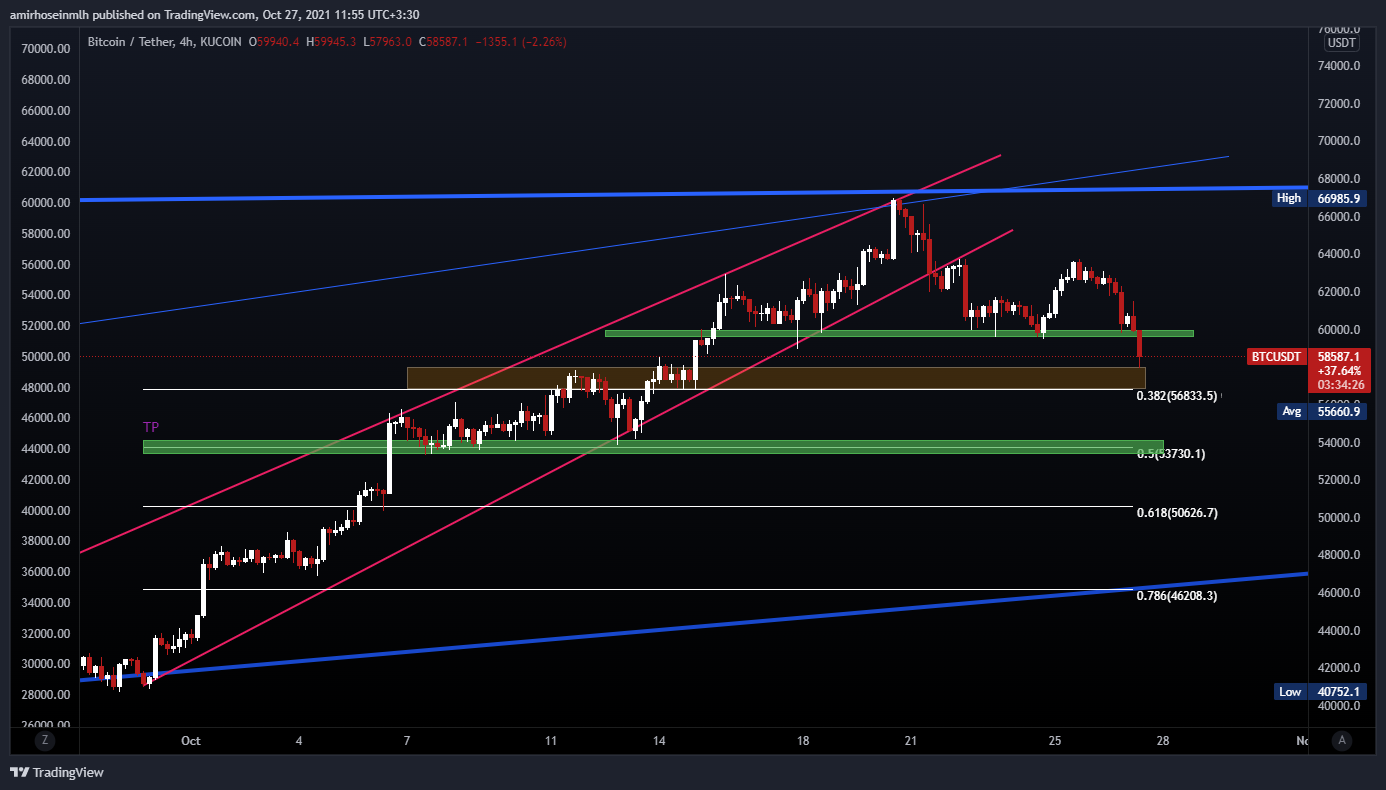Click the 0.786(46208.3) Fibonacci label

pyautogui.click(x=1177, y=596)
